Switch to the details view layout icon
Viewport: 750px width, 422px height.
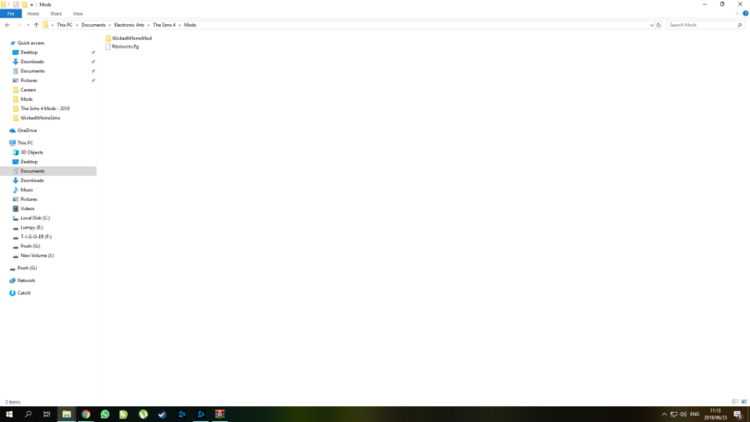point(735,401)
